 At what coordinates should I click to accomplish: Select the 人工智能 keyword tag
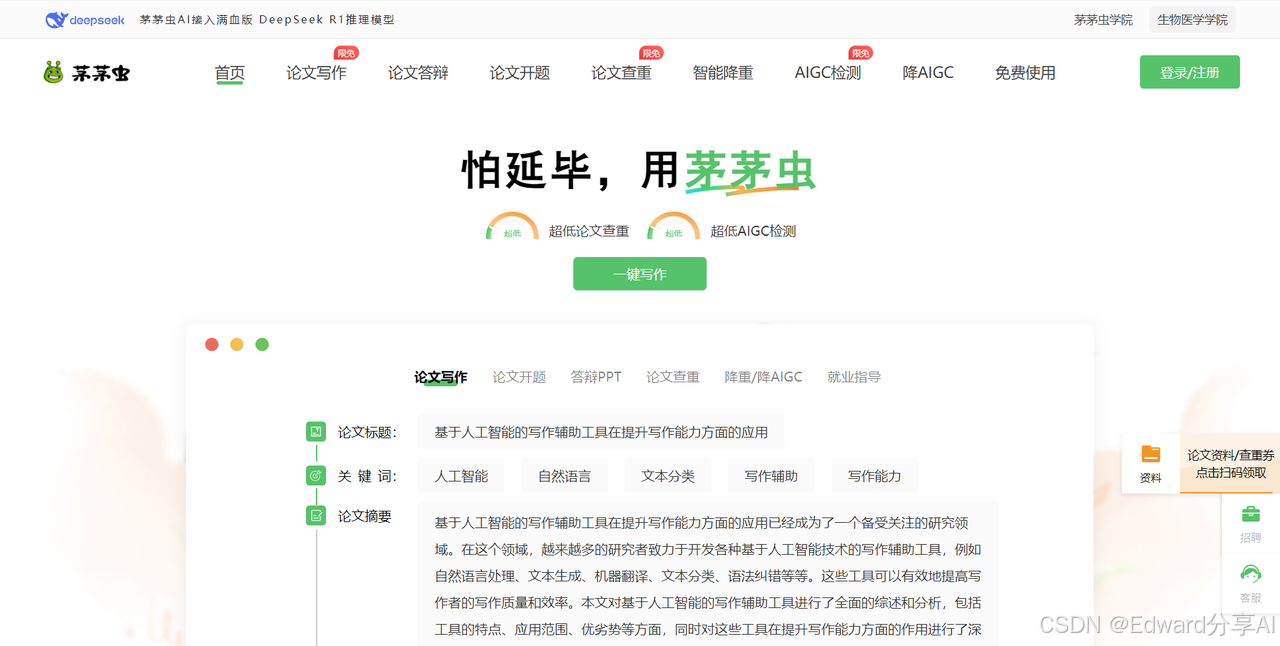461,476
